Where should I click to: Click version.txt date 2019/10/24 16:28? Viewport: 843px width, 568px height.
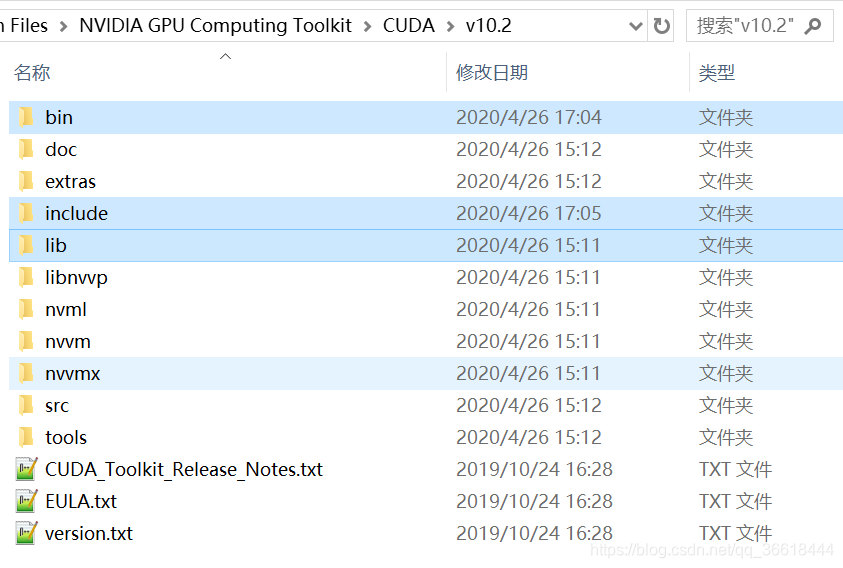tap(534, 534)
